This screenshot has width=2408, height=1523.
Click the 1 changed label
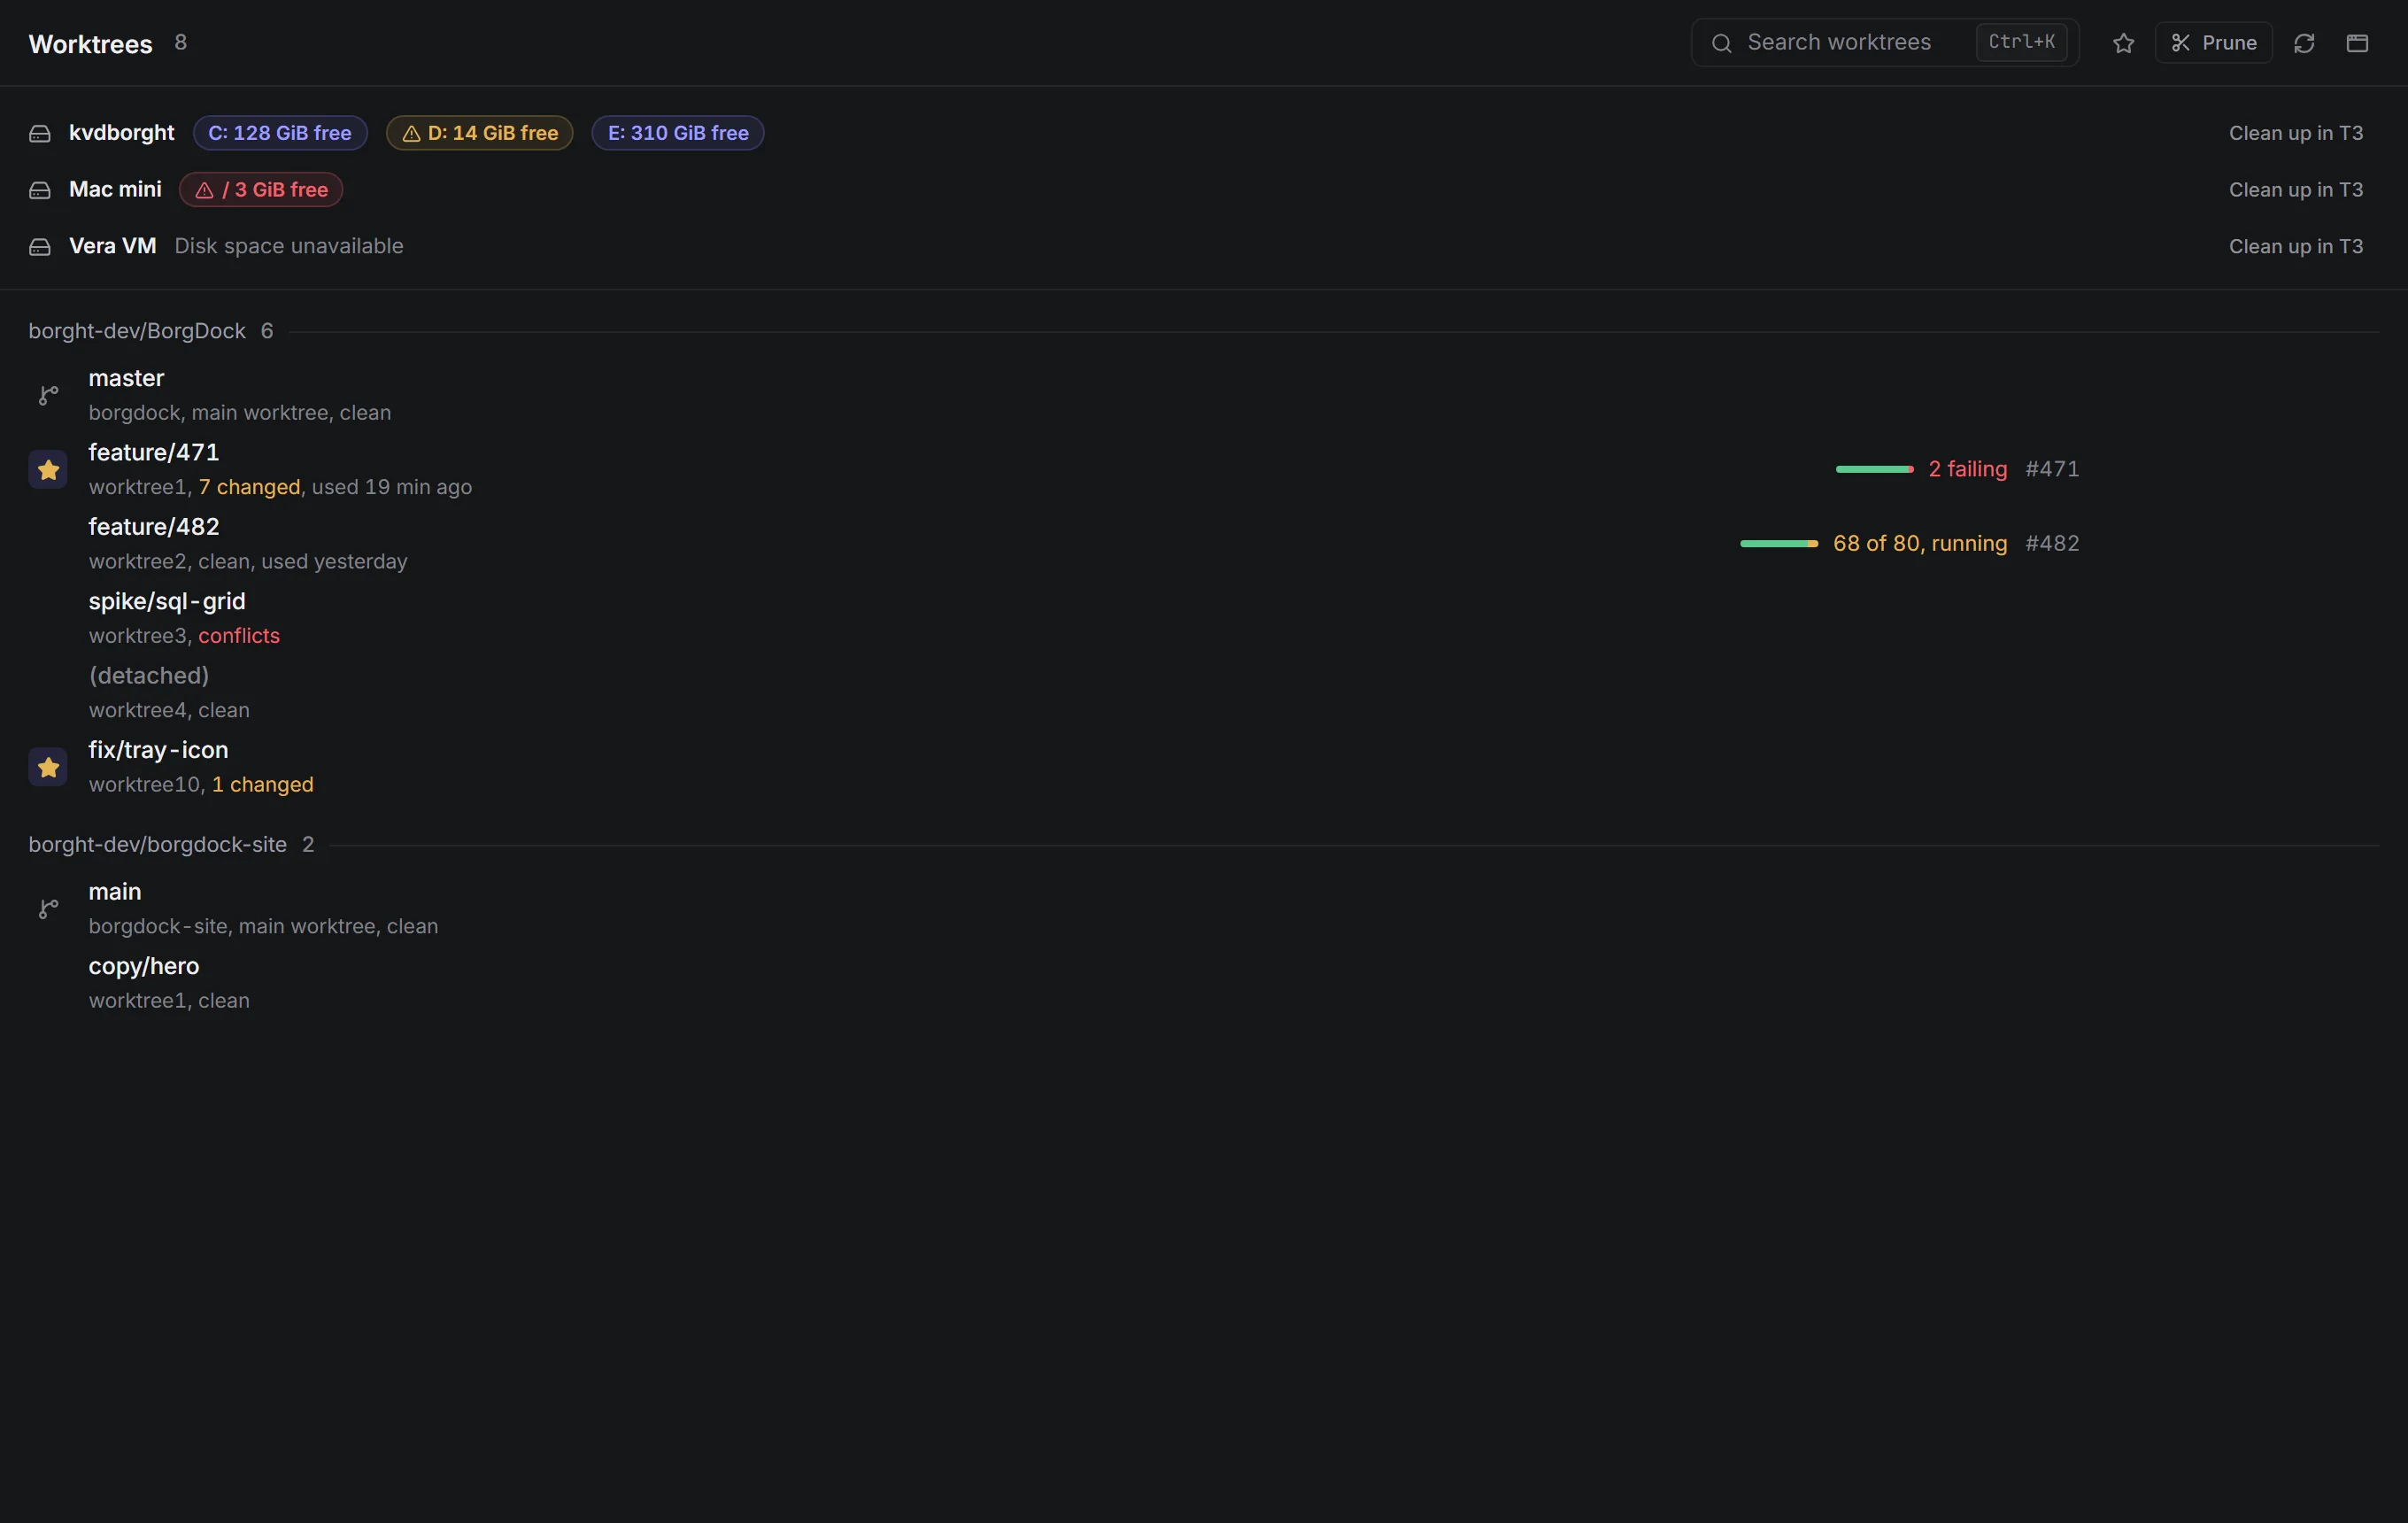(263, 785)
